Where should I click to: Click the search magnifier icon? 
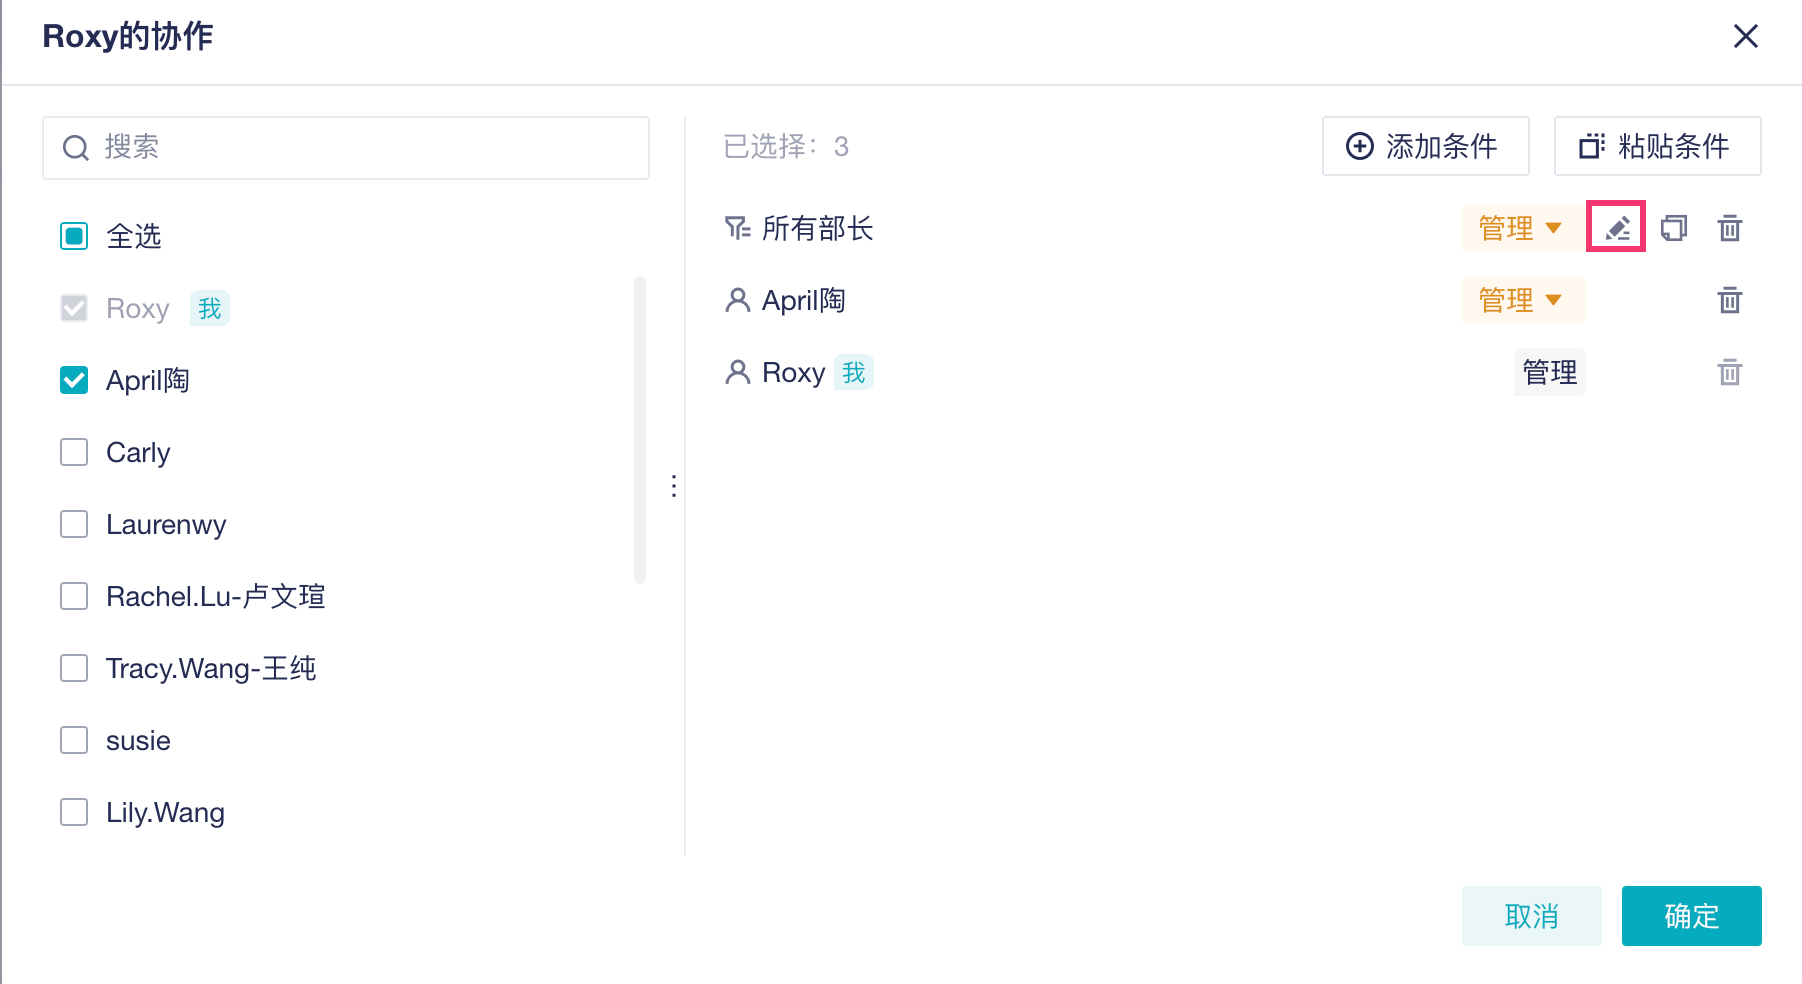click(x=76, y=148)
